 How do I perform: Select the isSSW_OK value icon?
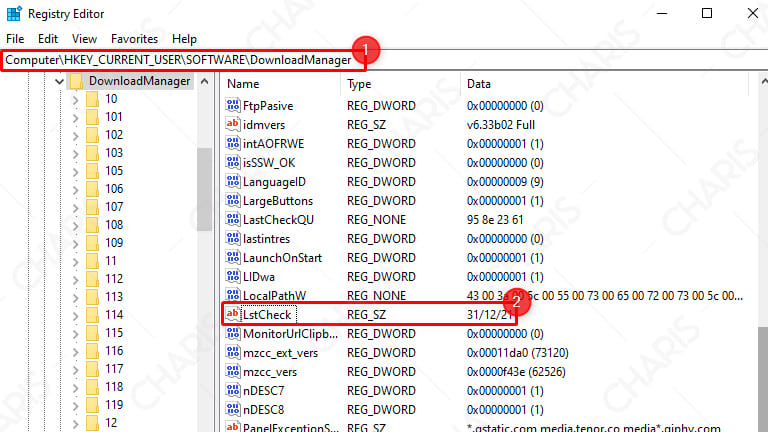[x=233, y=162]
